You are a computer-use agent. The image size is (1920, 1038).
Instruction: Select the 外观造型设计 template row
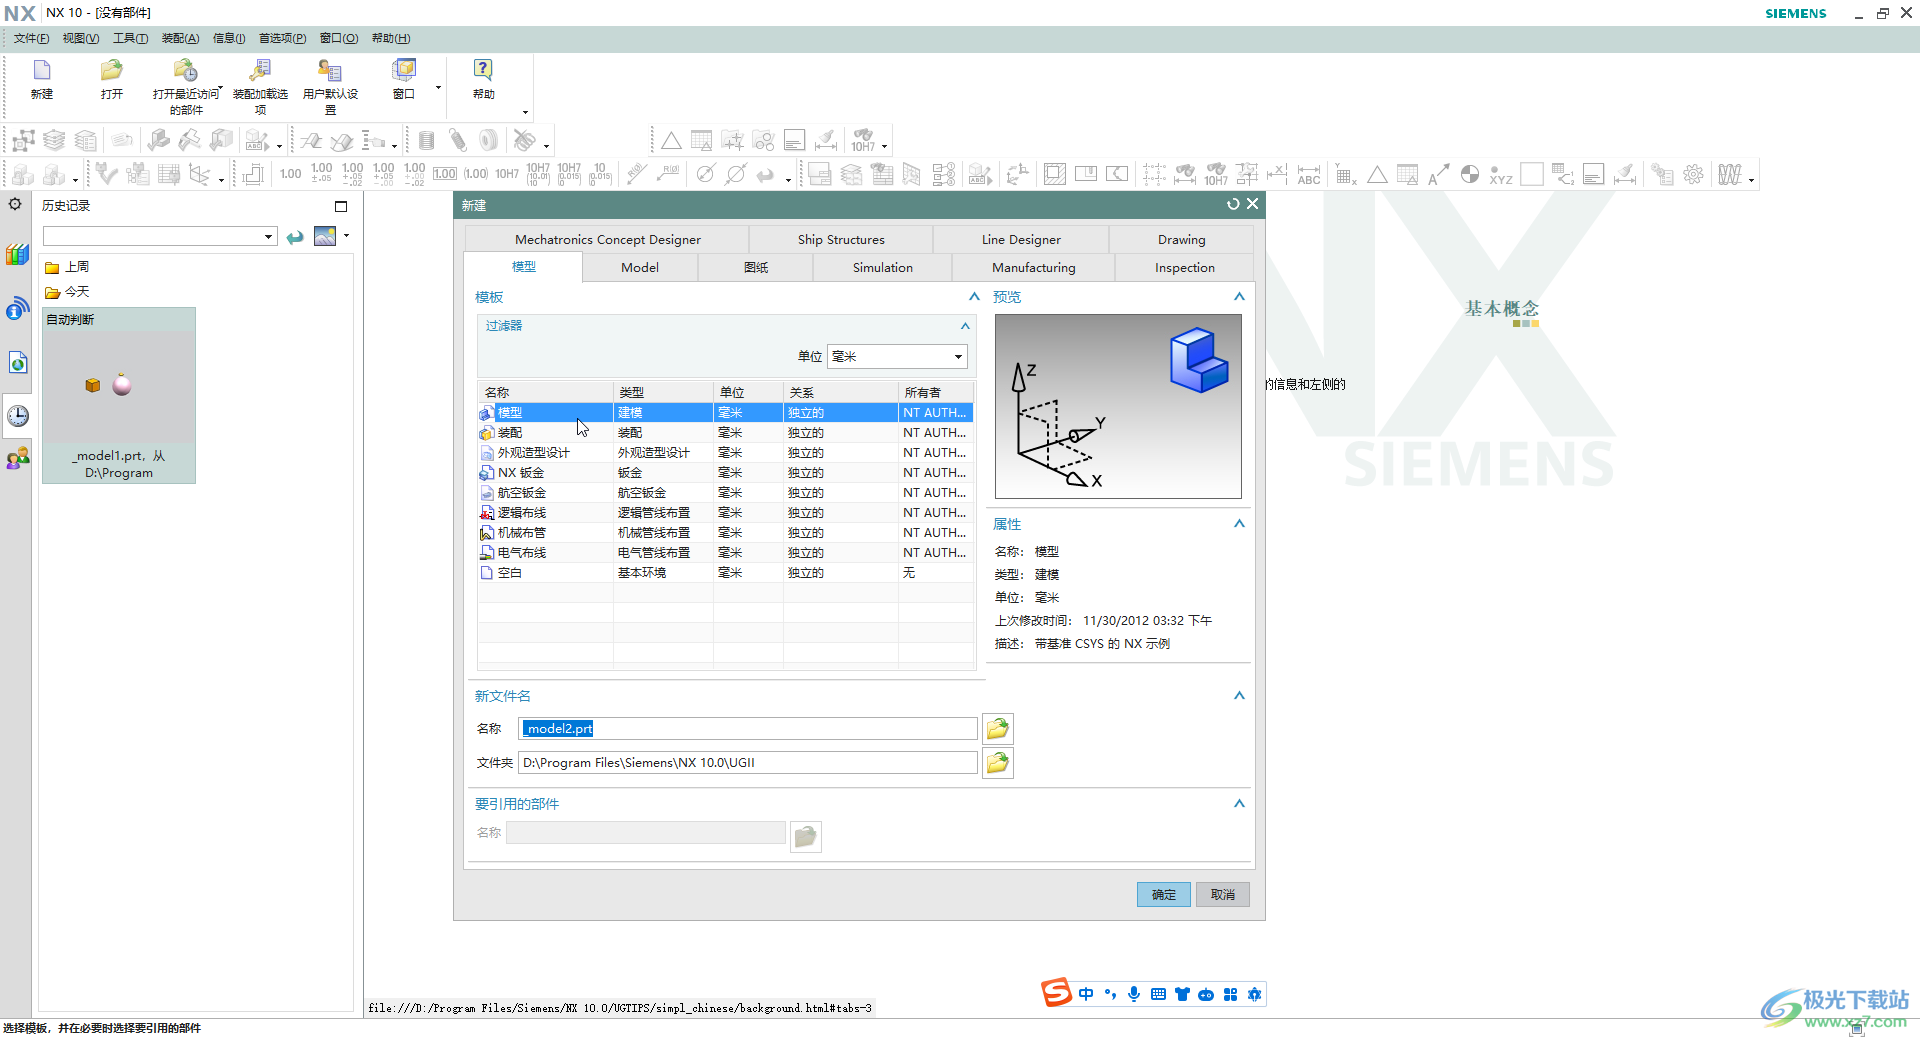pyautogui.click(x=725, y=453)
